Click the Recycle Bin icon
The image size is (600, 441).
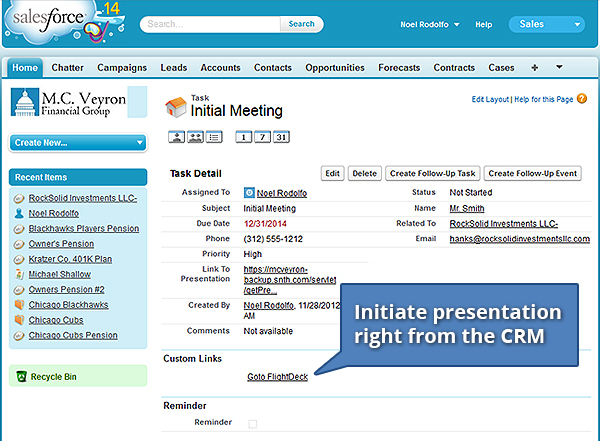coord(21,377)
